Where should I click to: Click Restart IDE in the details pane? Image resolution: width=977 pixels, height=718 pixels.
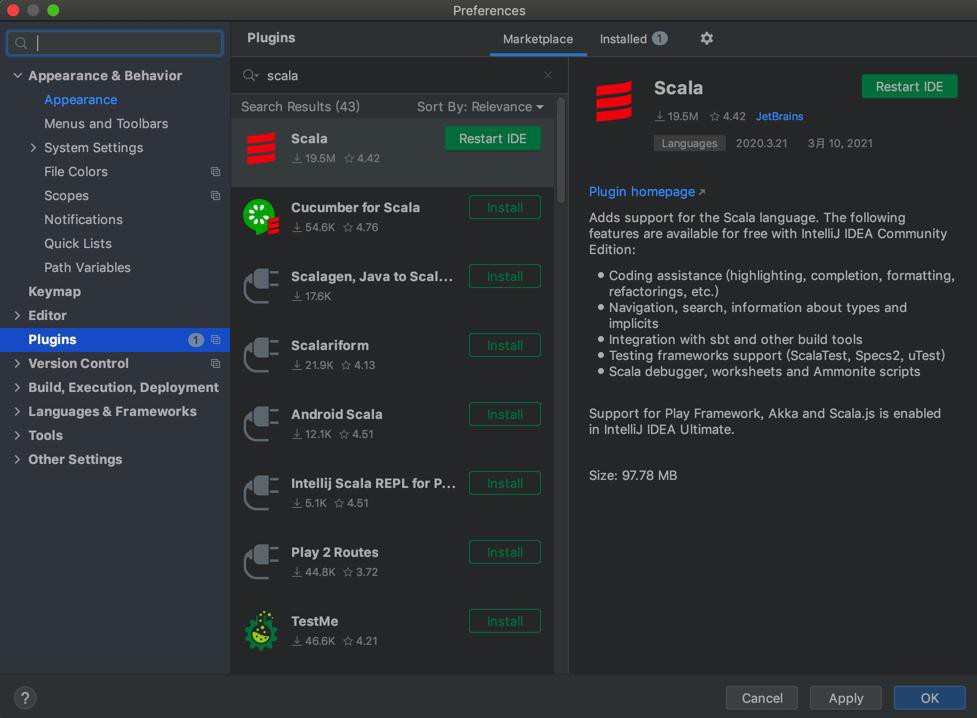(909, 87)
